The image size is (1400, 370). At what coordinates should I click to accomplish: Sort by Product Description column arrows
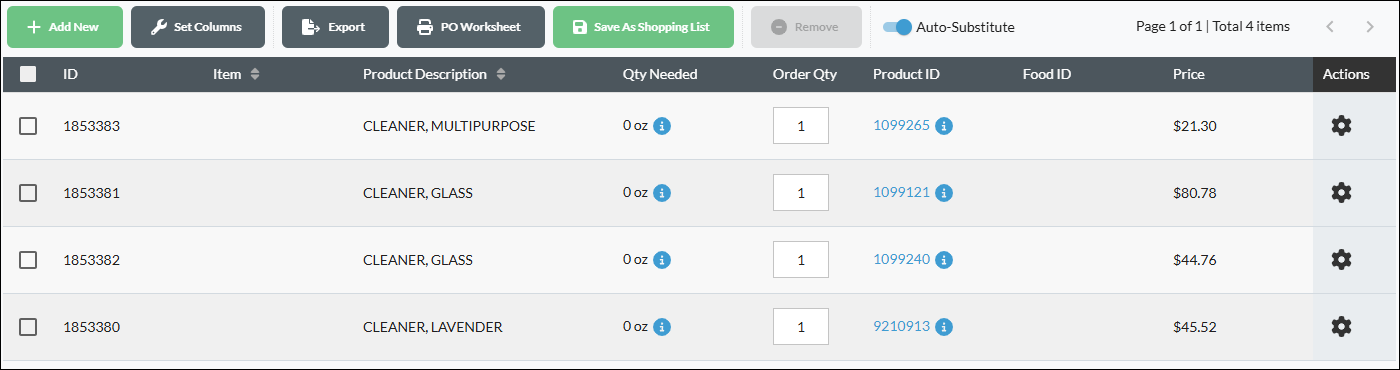[x=501, y=74]
